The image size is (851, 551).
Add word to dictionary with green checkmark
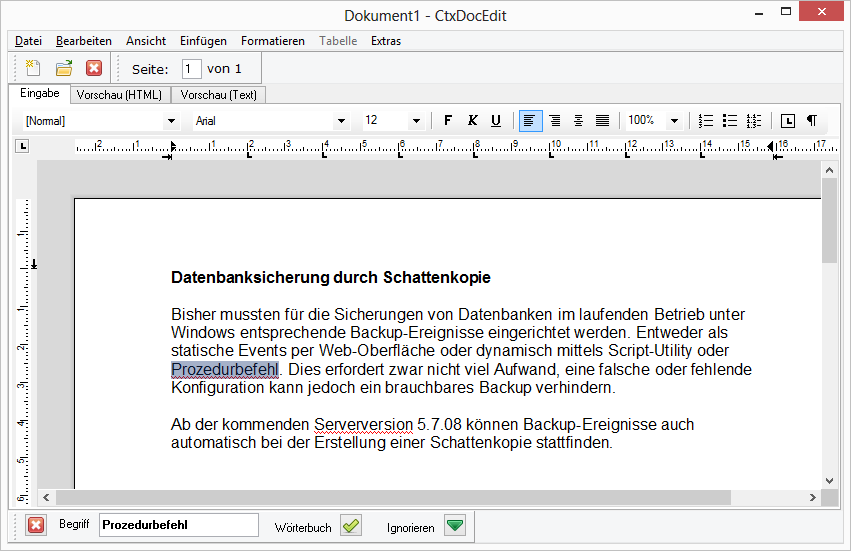click(350, 526)
